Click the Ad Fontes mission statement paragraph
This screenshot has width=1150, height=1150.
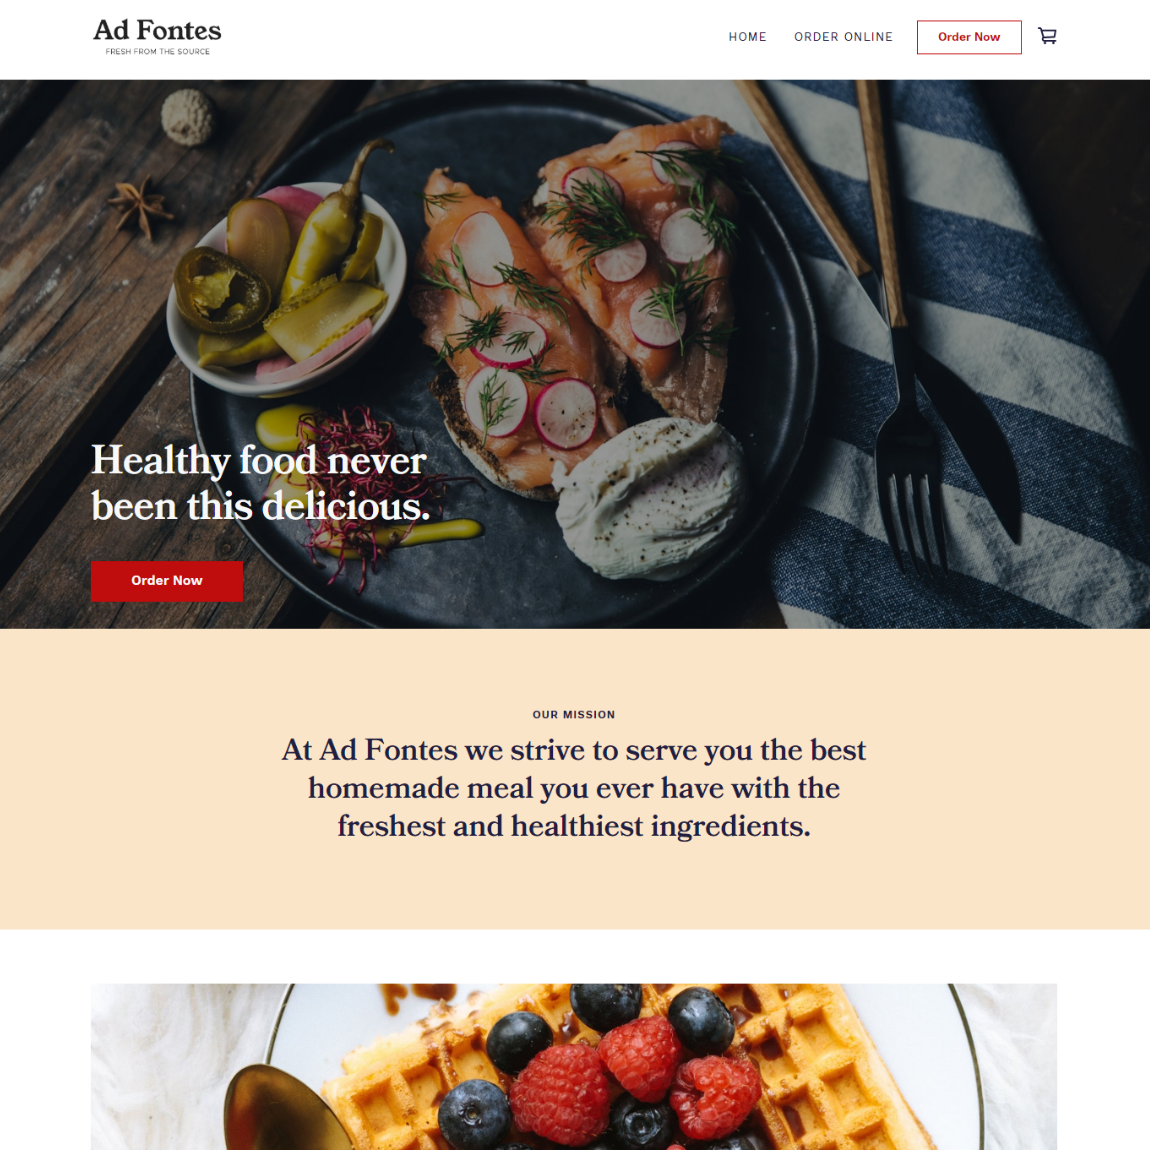574,788
